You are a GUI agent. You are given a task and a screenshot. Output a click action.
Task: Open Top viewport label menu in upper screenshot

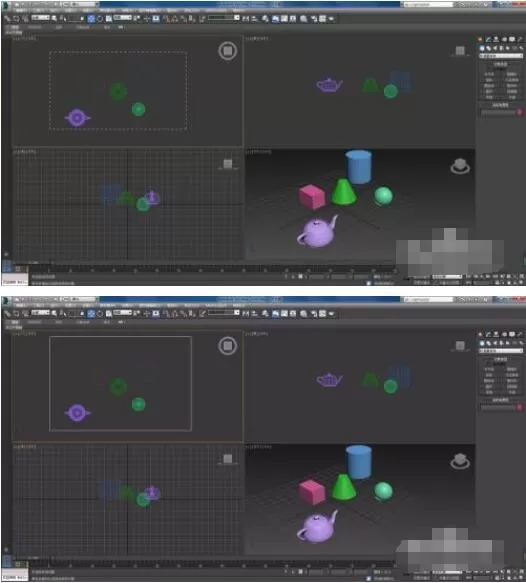click(25, 38)
